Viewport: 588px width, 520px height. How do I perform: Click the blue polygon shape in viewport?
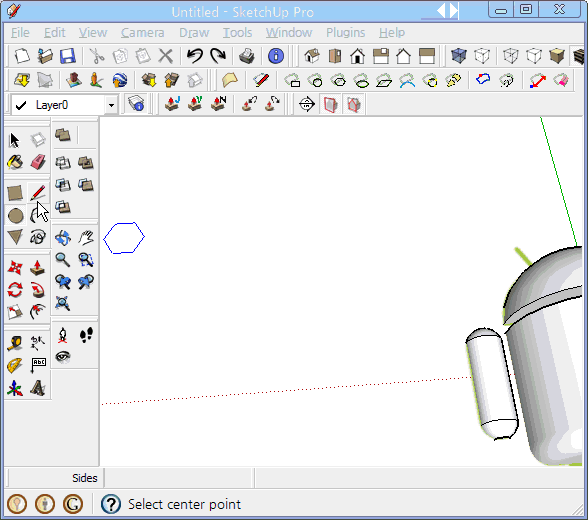click(x=124, y=238)
